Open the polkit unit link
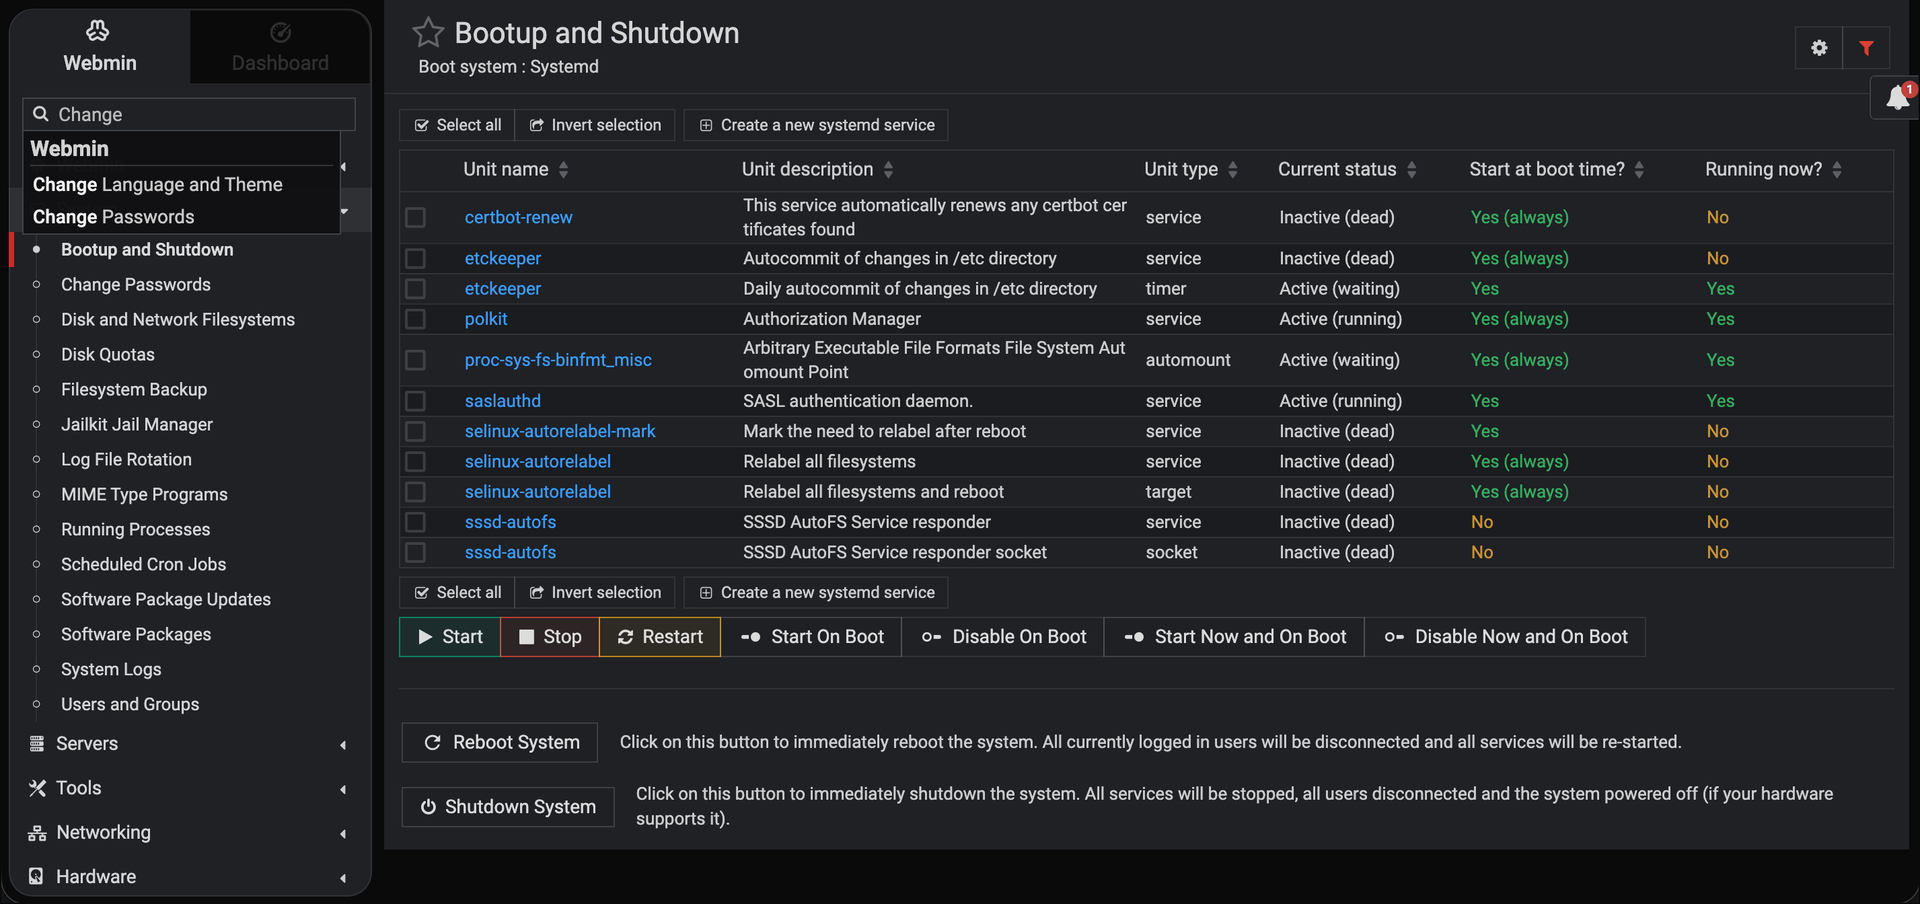The image size is (1920, 904). pos(486,319)
